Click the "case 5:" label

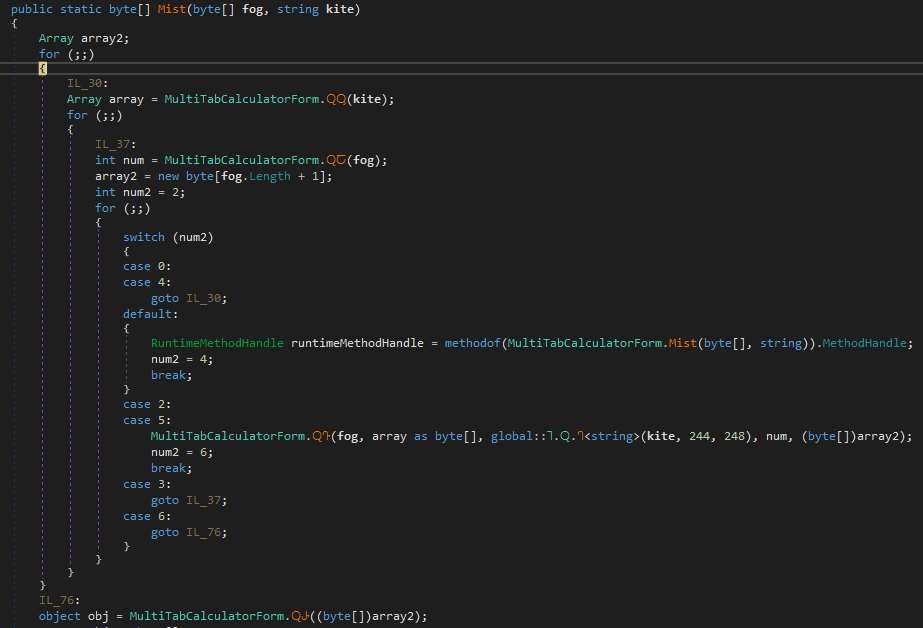[147, 420]
